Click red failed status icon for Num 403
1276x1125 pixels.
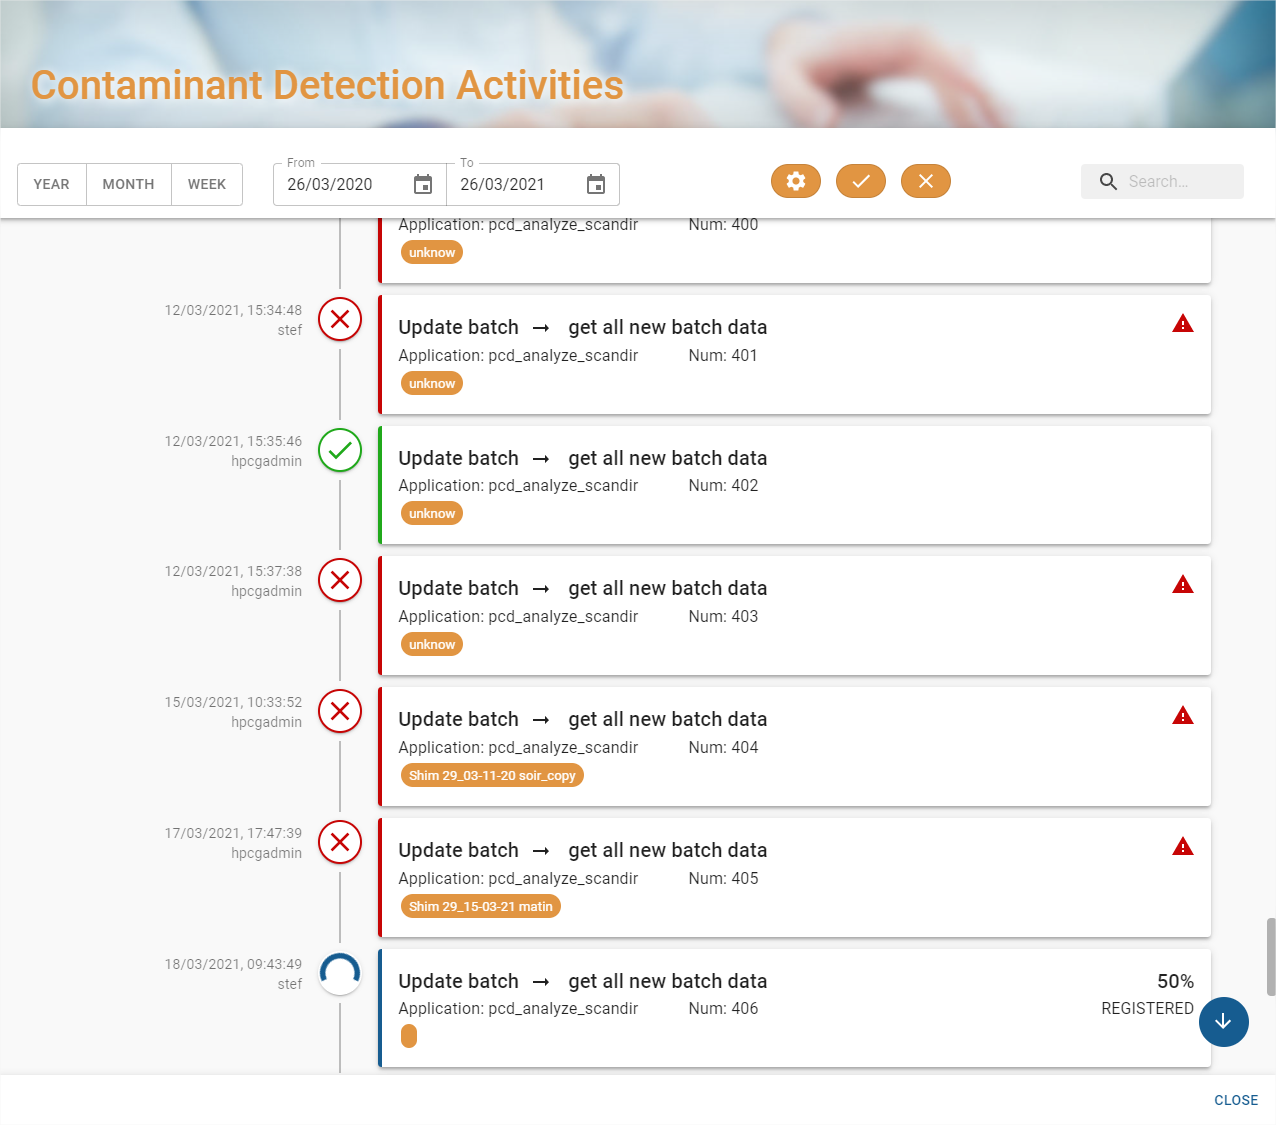(340, 580)
